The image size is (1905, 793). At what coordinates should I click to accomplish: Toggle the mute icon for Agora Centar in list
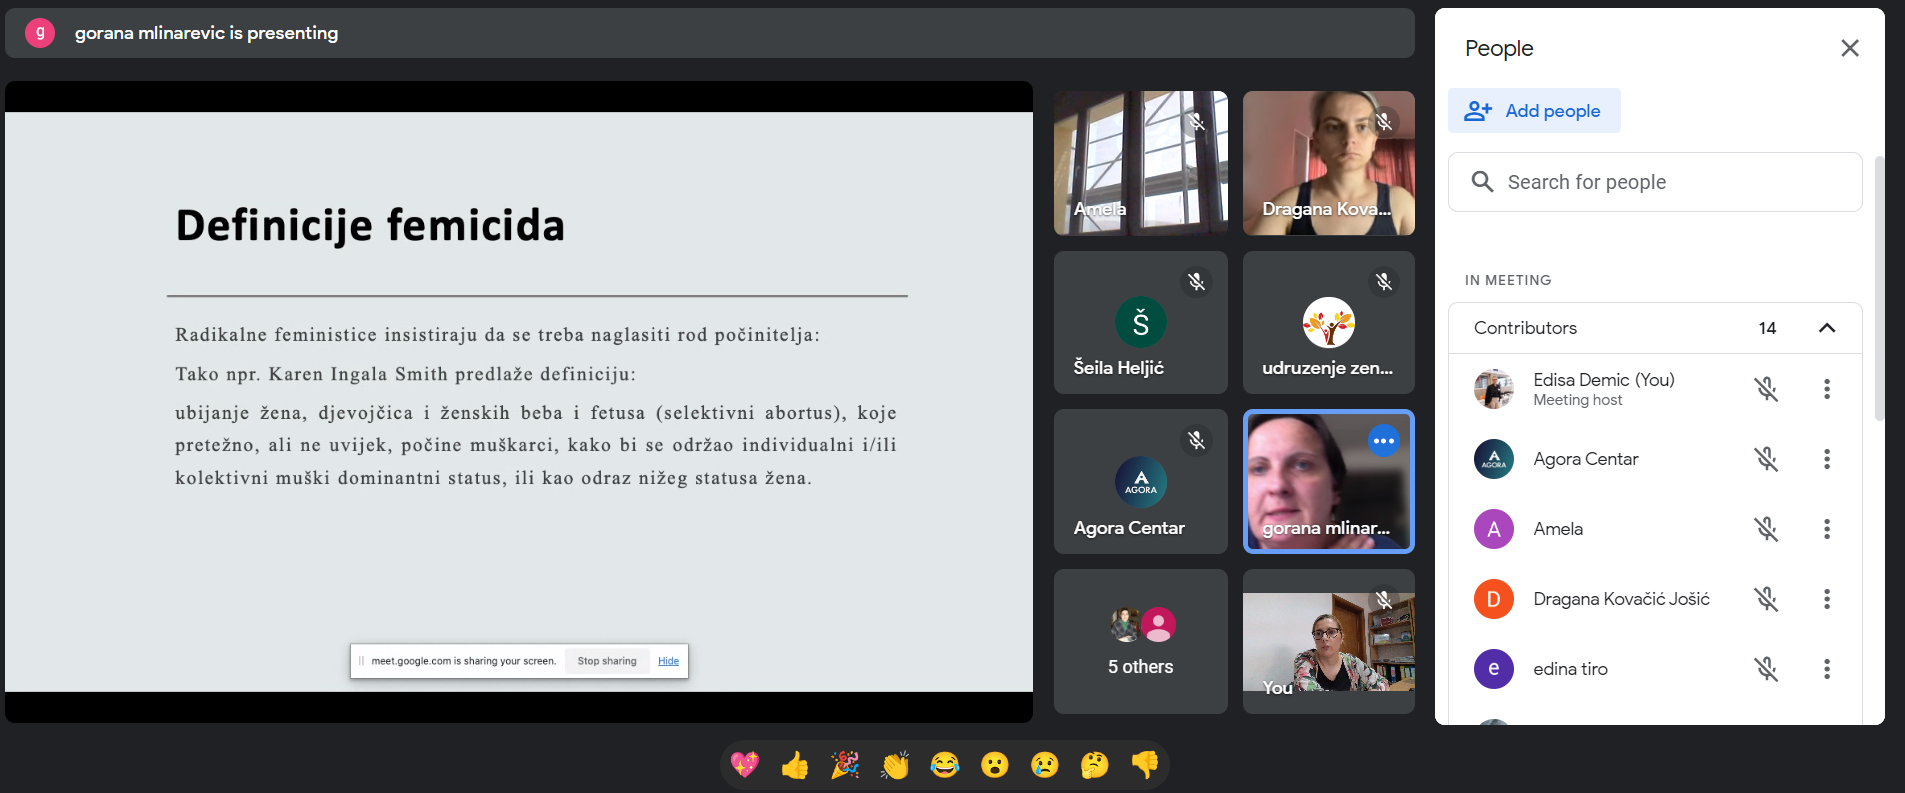1767,459
